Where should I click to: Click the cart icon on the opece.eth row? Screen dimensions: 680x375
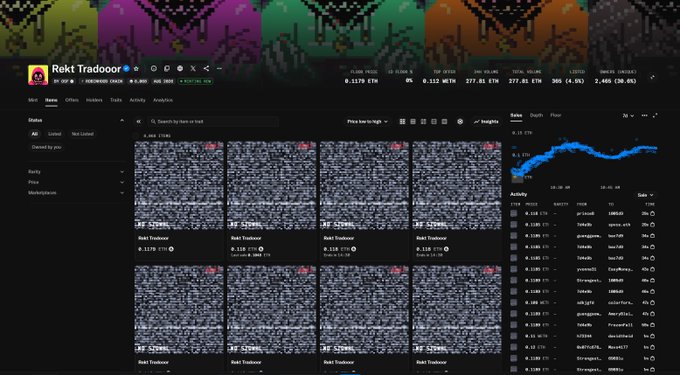point(652,225)
